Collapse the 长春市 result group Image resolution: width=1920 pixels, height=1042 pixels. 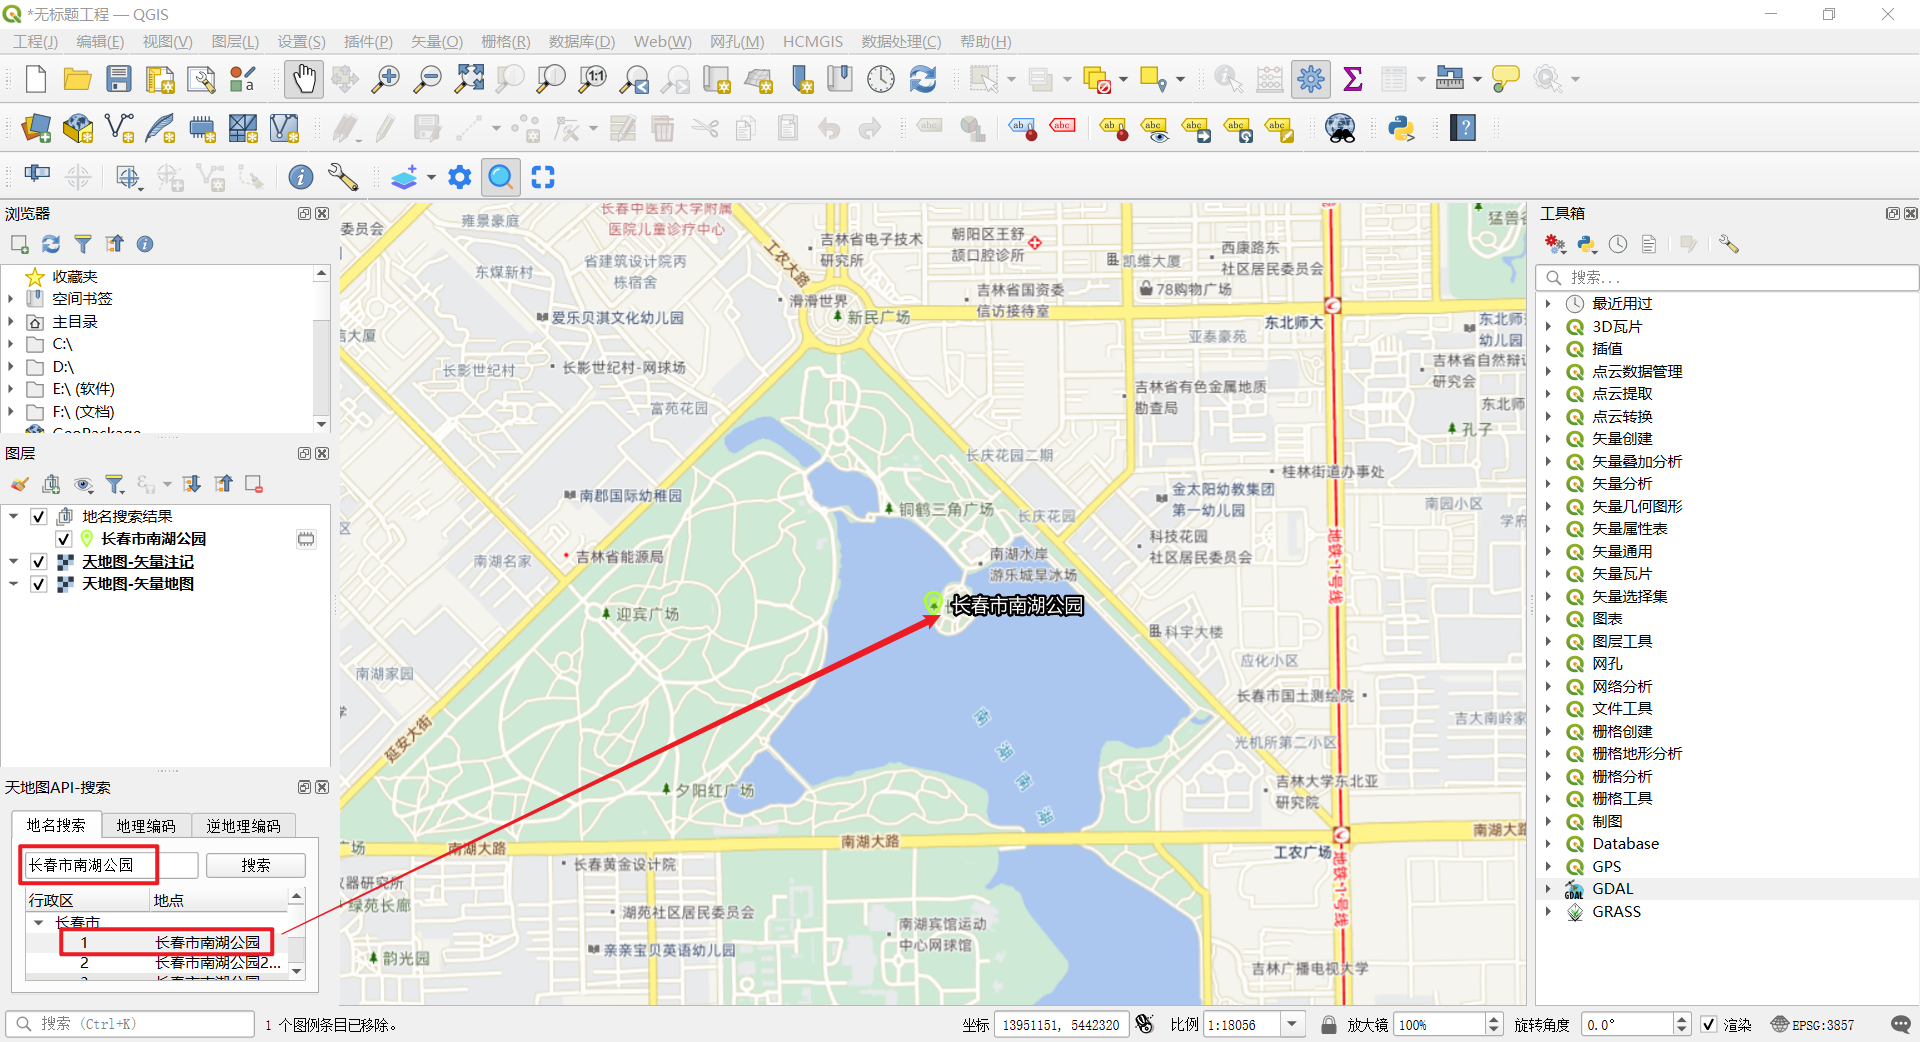click(38, 922)
